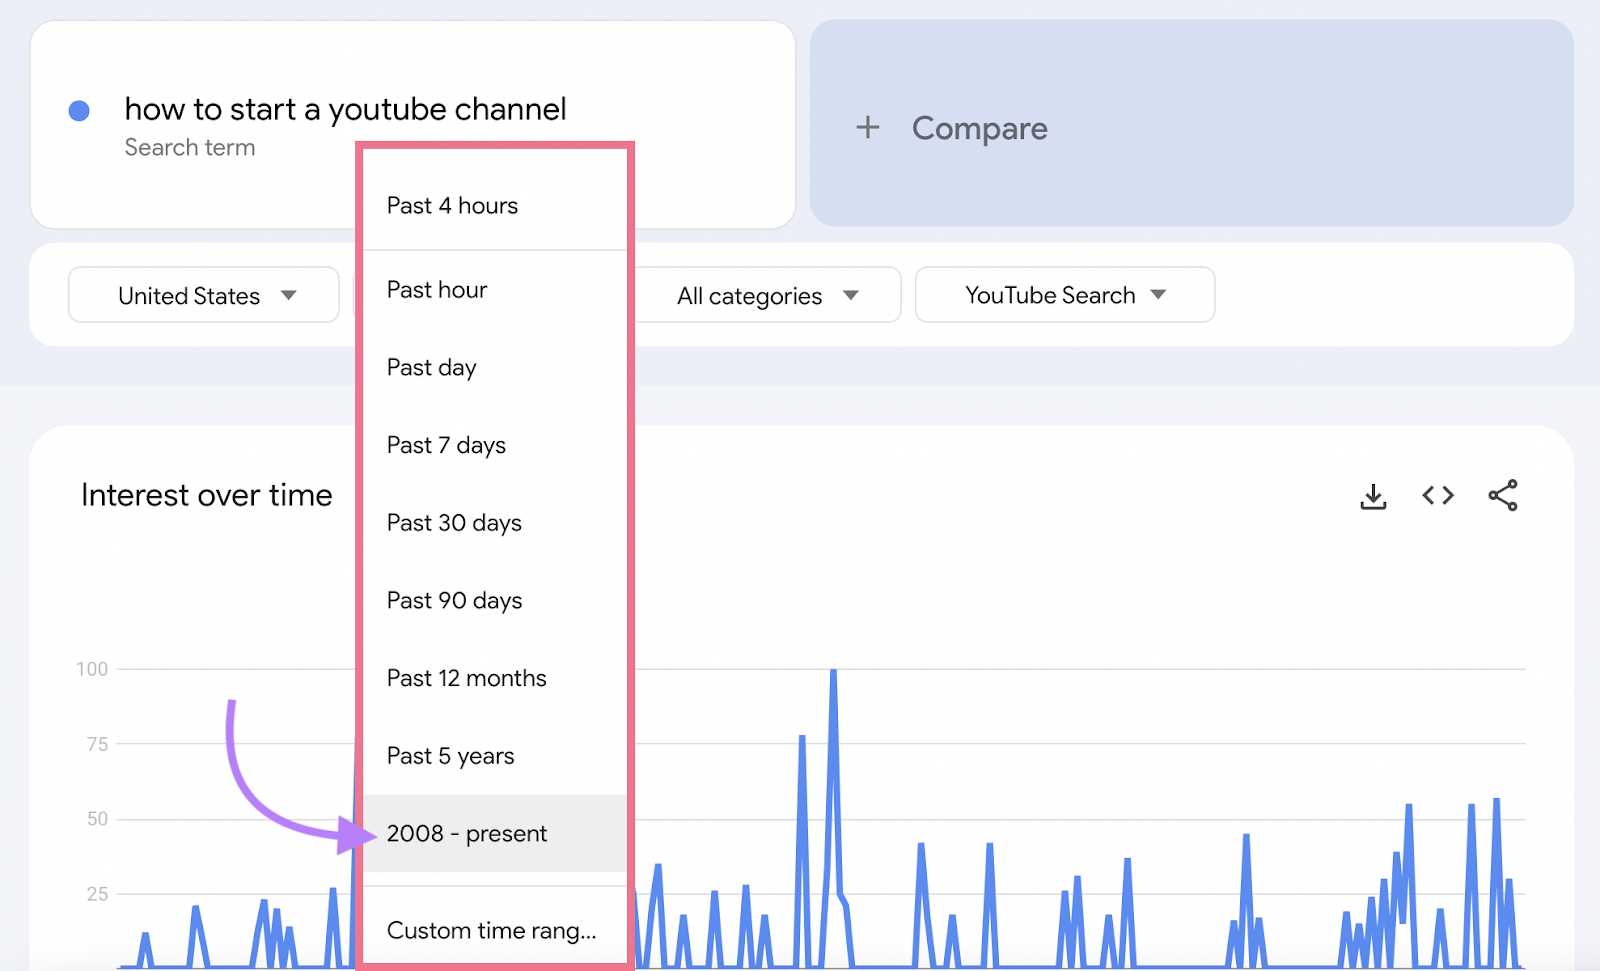Click the 75 y-axis label
The image size is (1600, 971).
97,744
